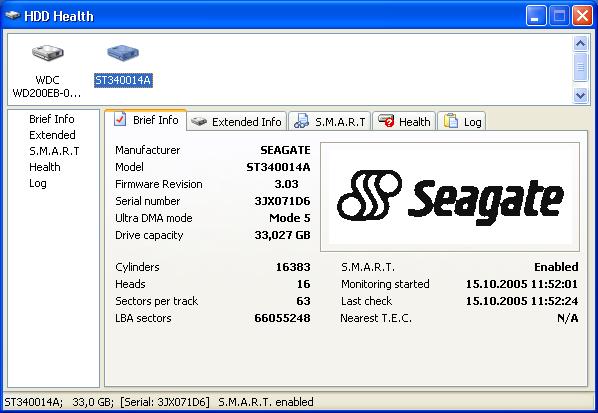Screen dimensions: 598x413
Task: Click the Extended Info tab drive icon
Action: click(x=199, y=122)
